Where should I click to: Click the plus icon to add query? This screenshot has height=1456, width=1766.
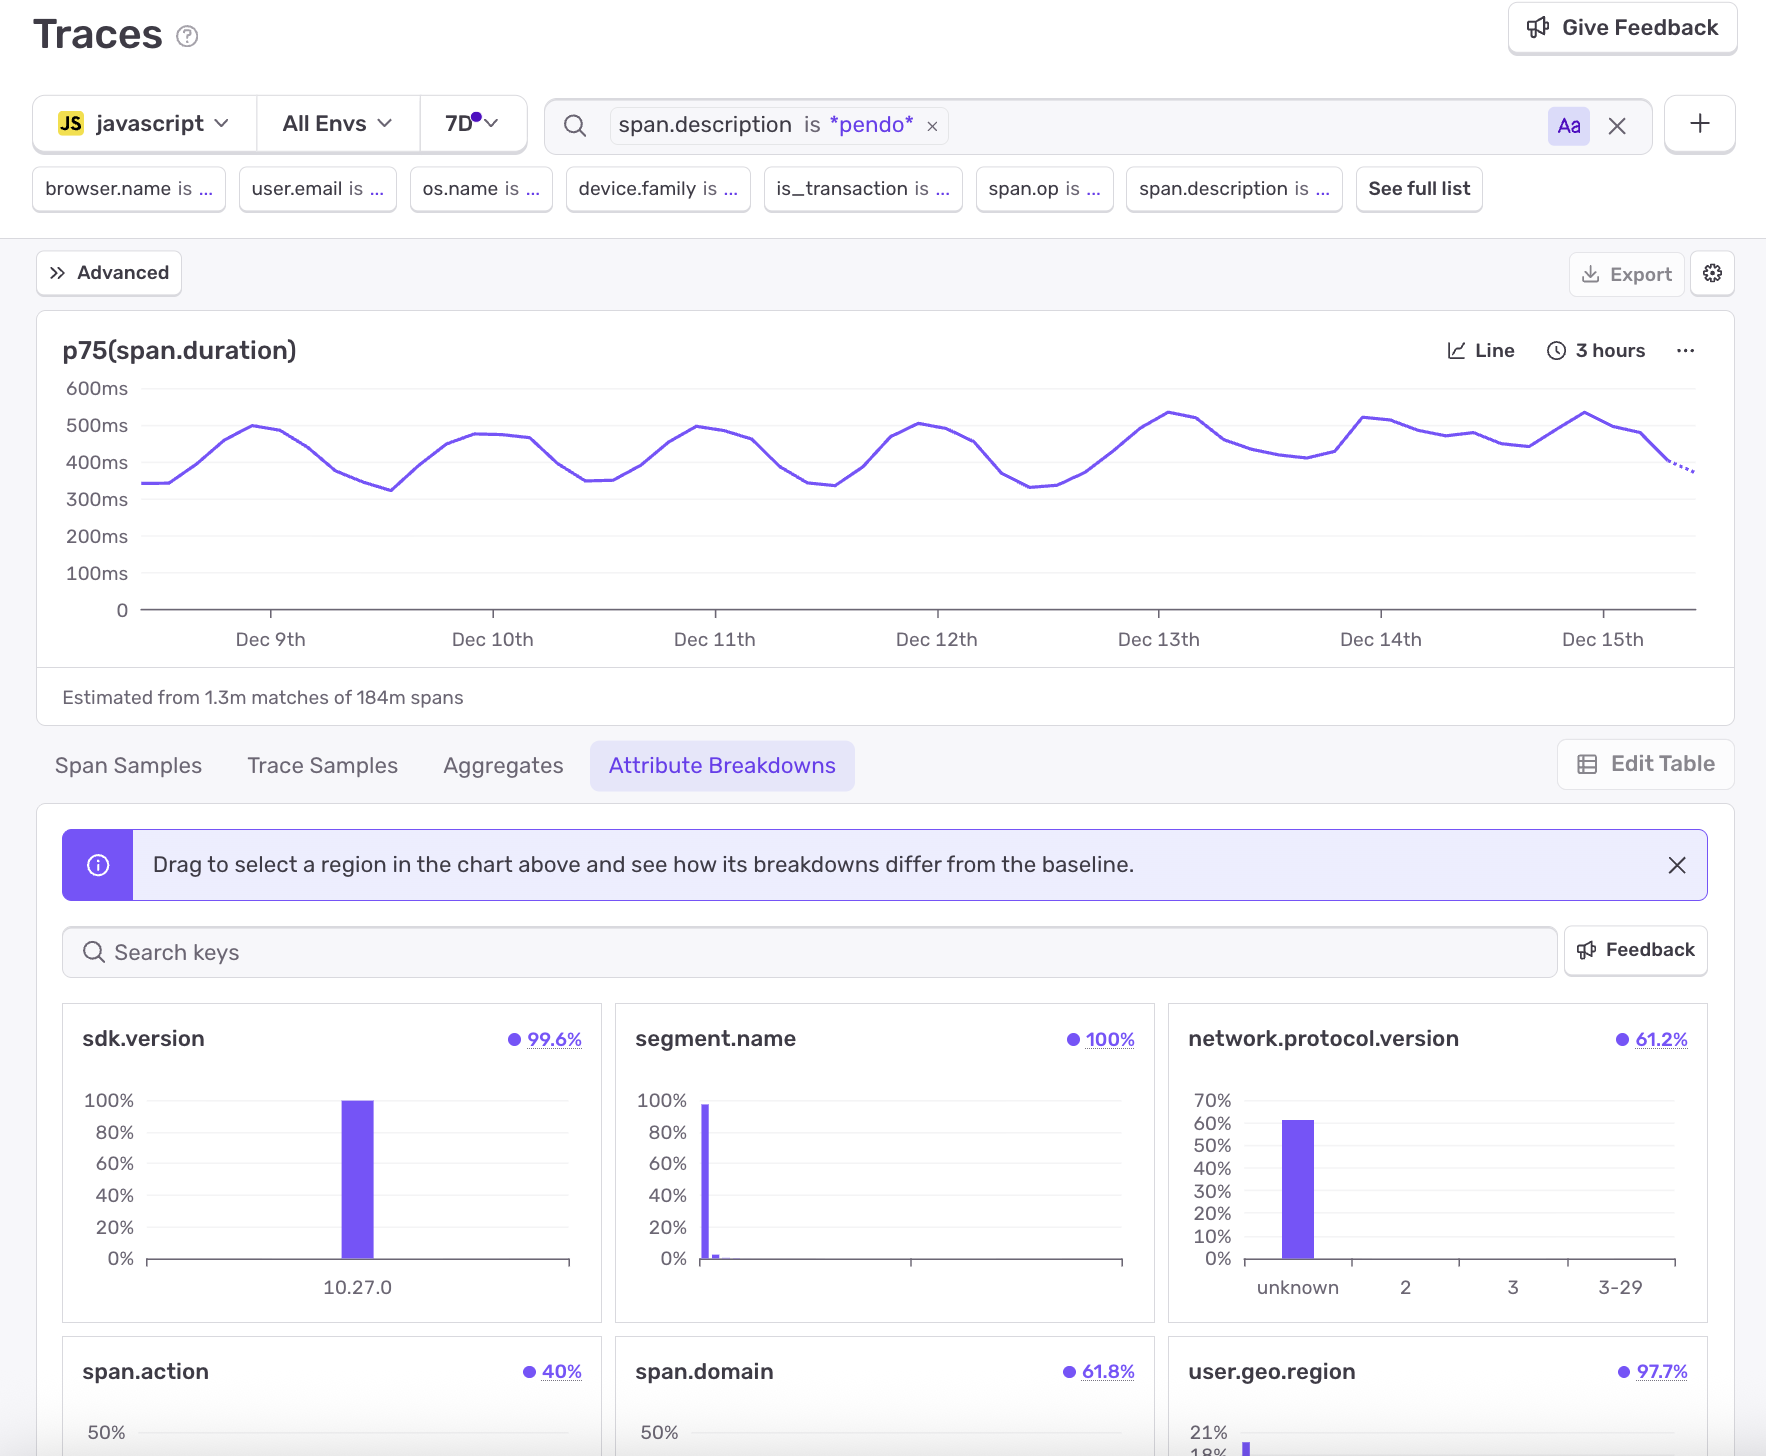click(x=1699, y=124)
